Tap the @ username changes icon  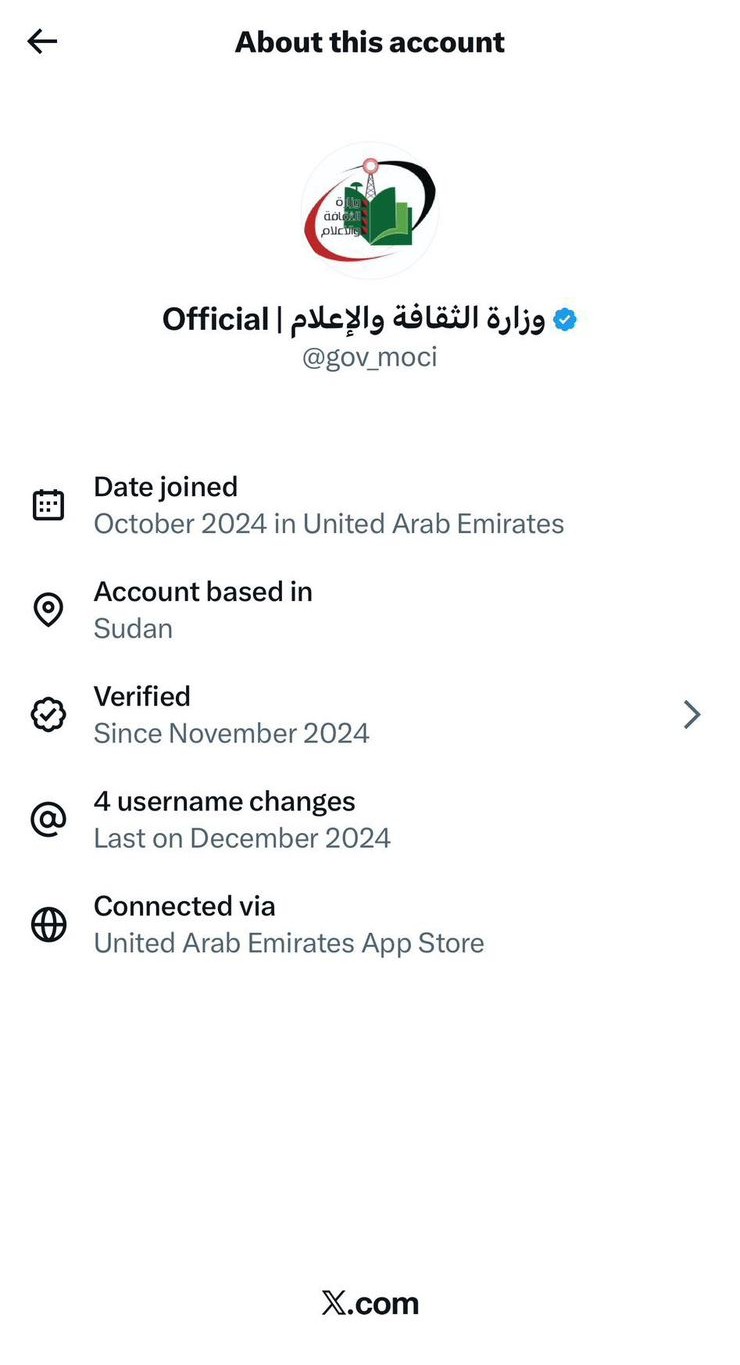[48, 820]
